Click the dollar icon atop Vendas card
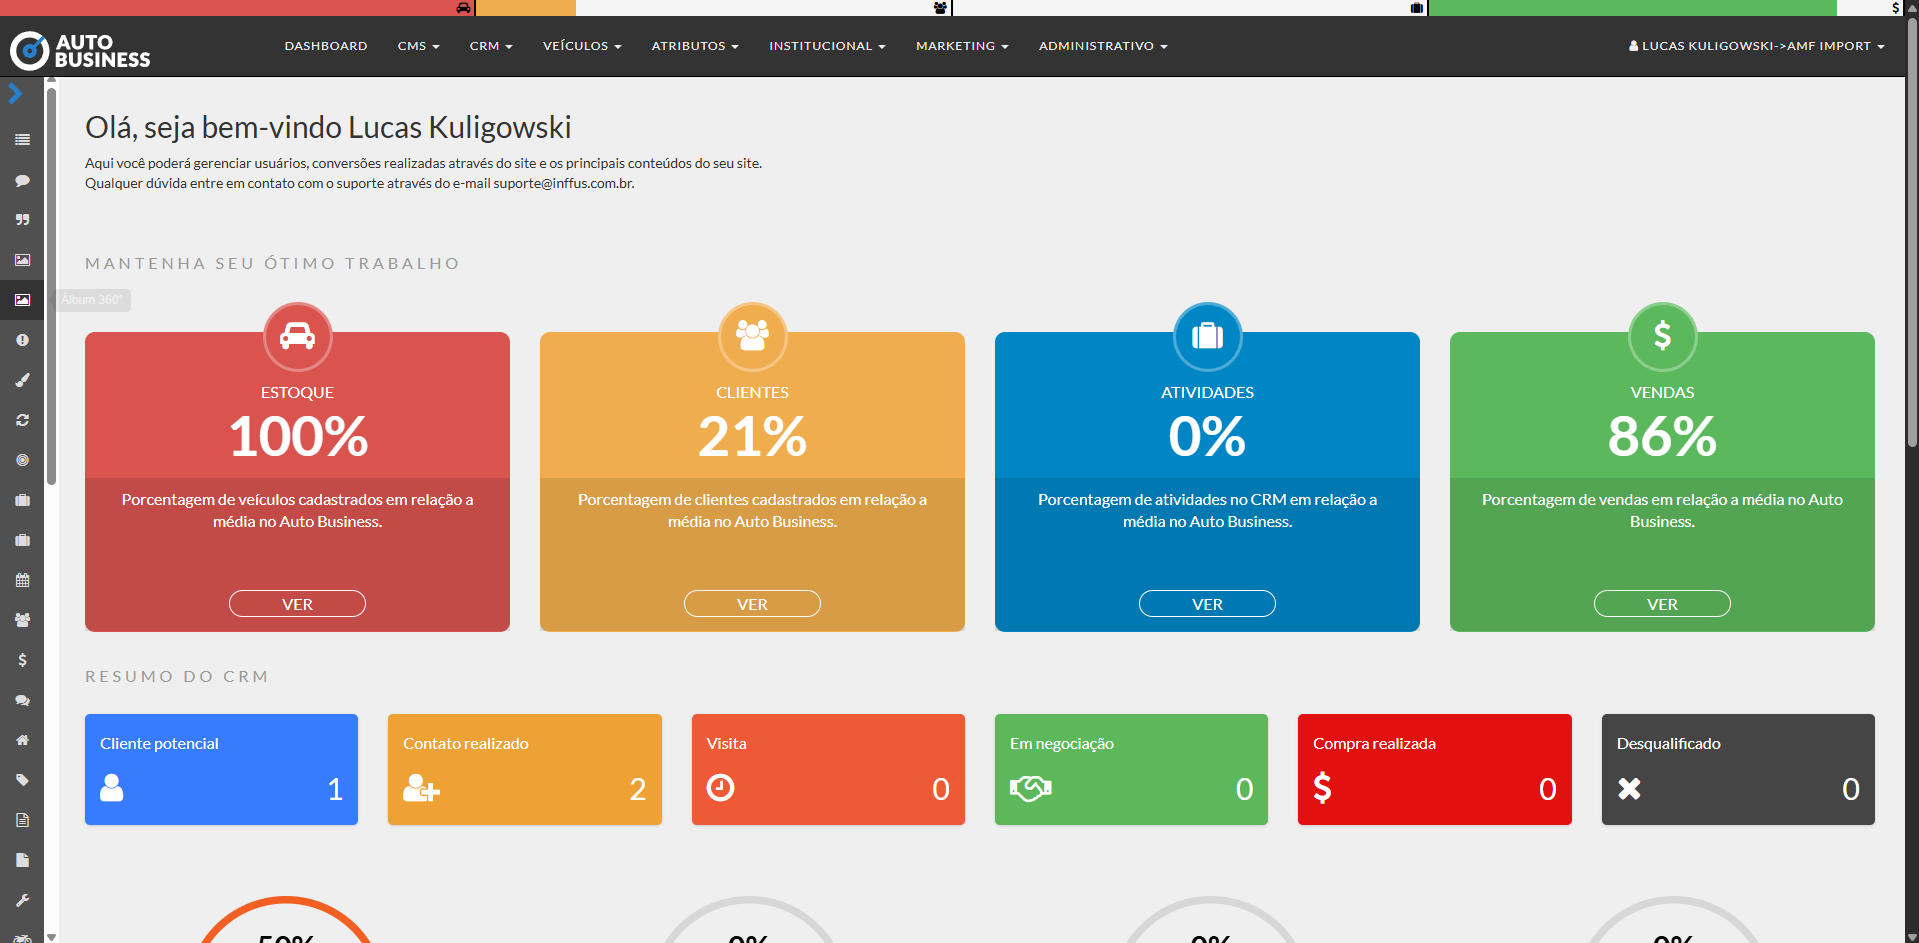The image size is (1919, 943). tap(1662, 336)
